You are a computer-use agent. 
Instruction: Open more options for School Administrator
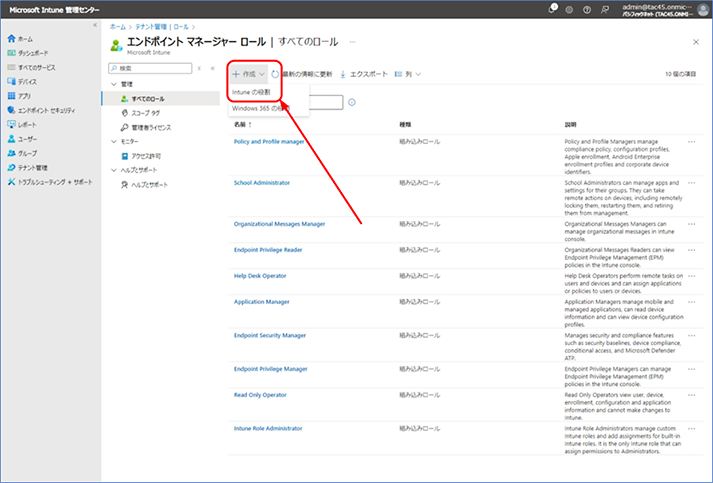coord(691,183)
